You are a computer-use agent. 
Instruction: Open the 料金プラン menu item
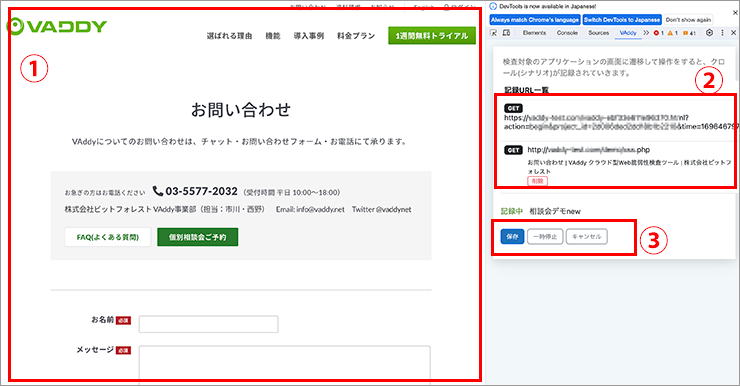click(356, 36)
